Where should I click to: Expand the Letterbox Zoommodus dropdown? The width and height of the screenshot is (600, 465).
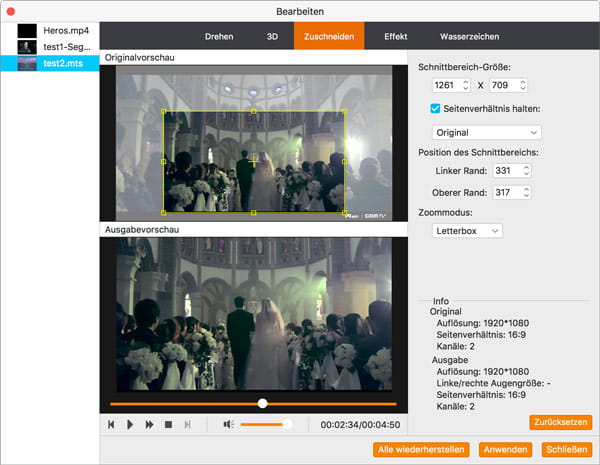pyautogui.click(x=468, y=230)
